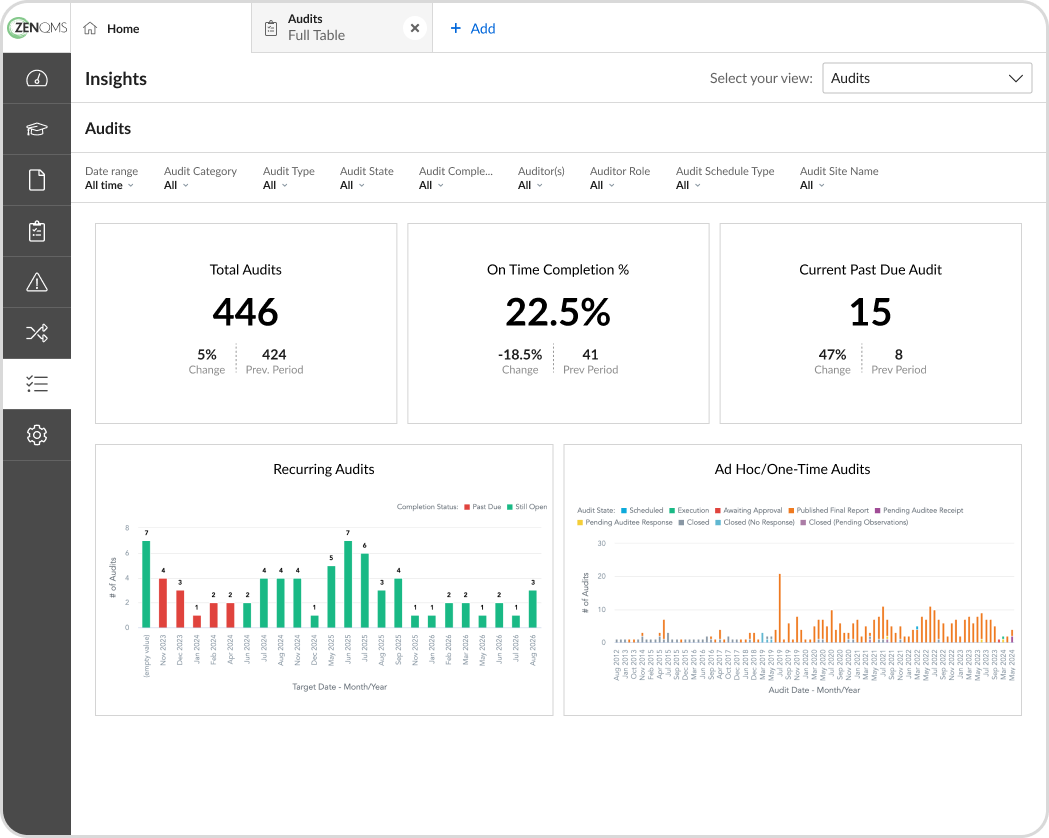
Task: Click the highlighted checklist insights icon
Action: [36, 383]
